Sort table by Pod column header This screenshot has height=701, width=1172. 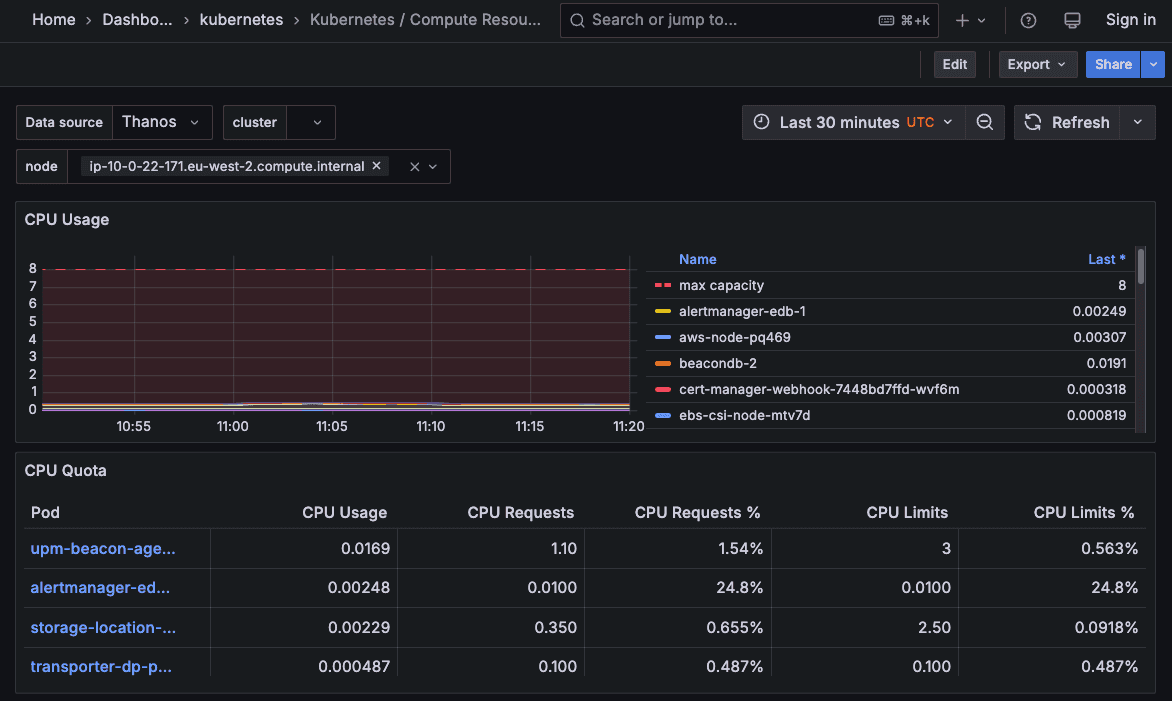pyautogui.click(x=45, y=513)
